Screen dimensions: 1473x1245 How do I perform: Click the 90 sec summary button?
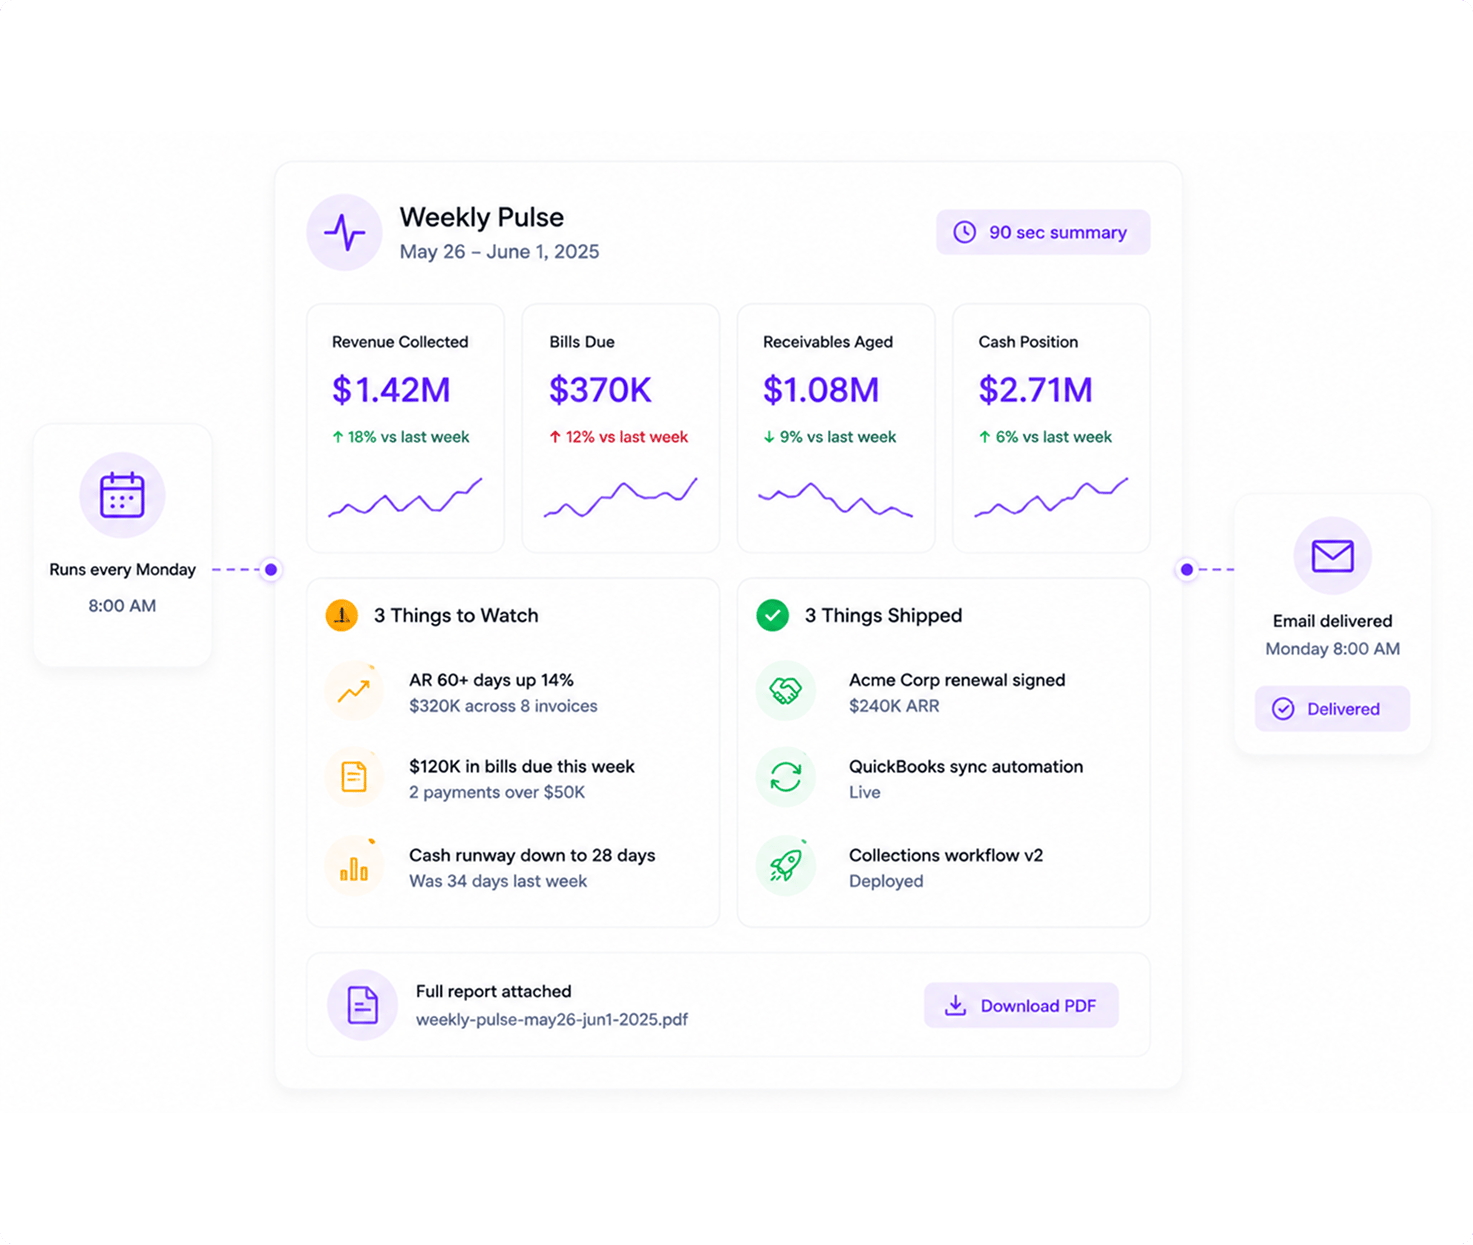pyautogui.click(x=1043, y=232)
